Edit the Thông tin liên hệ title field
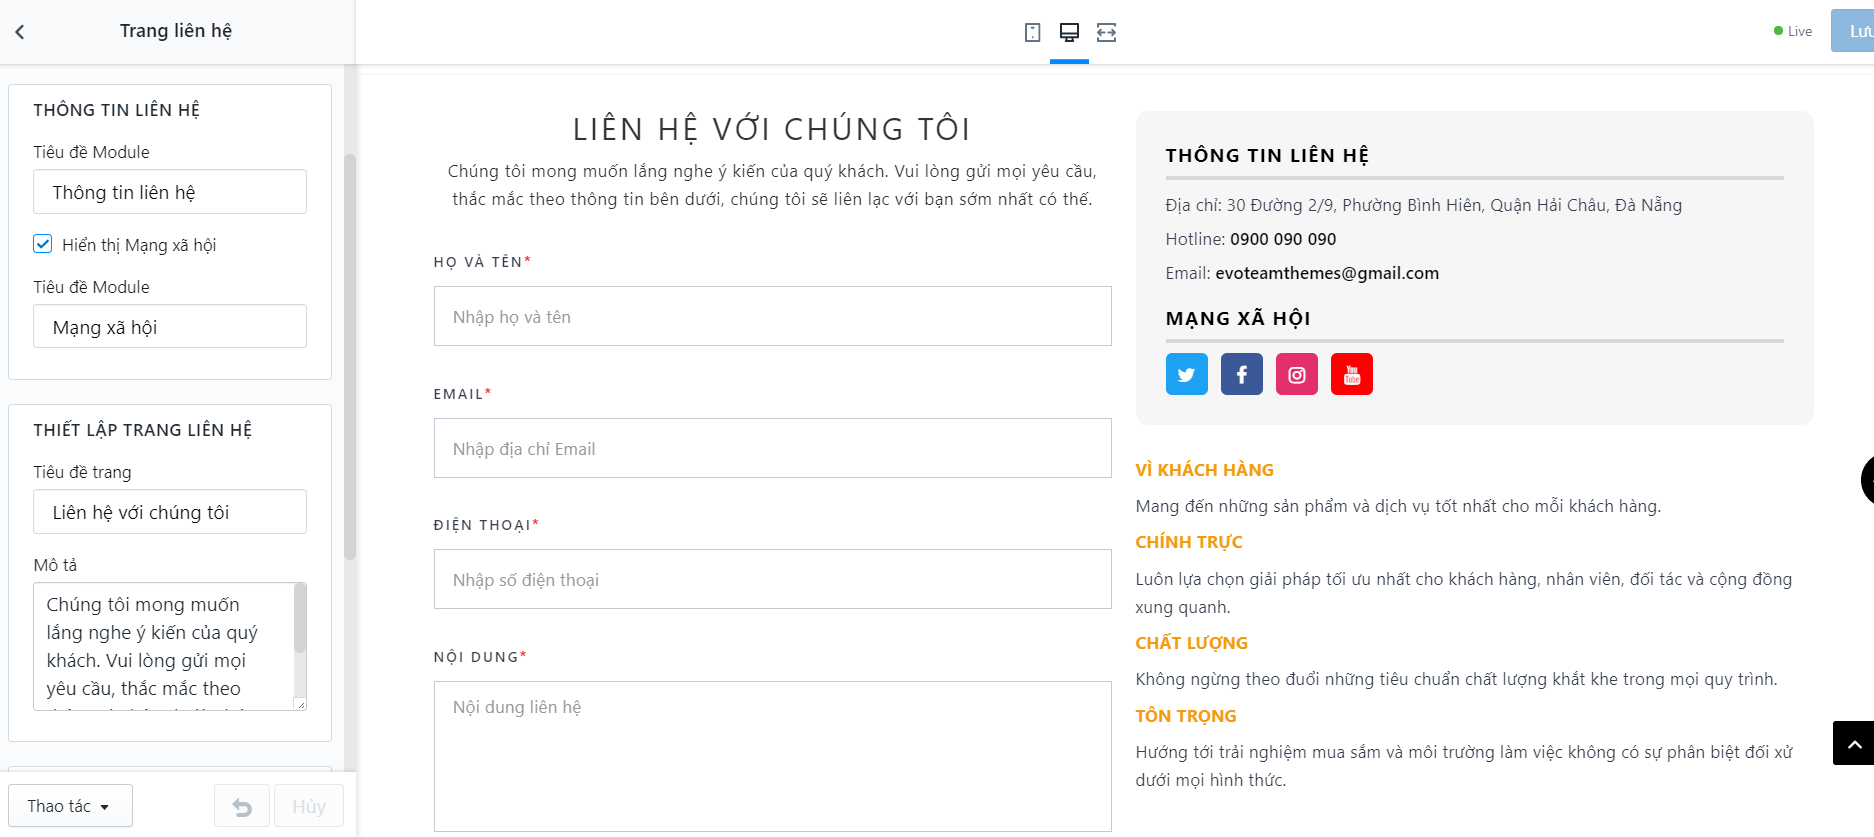The height and width of the screenshot is (837, 1874). [x=170, y=191]
